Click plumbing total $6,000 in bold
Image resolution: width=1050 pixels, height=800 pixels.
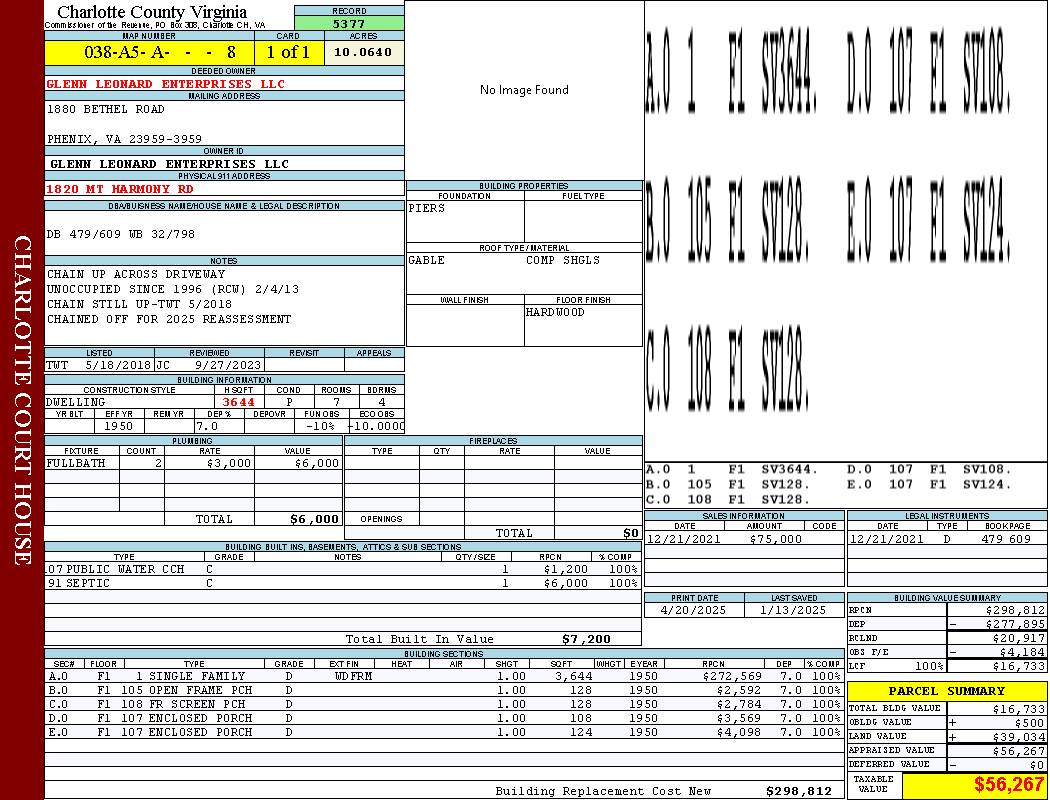[x=315, y=519]
